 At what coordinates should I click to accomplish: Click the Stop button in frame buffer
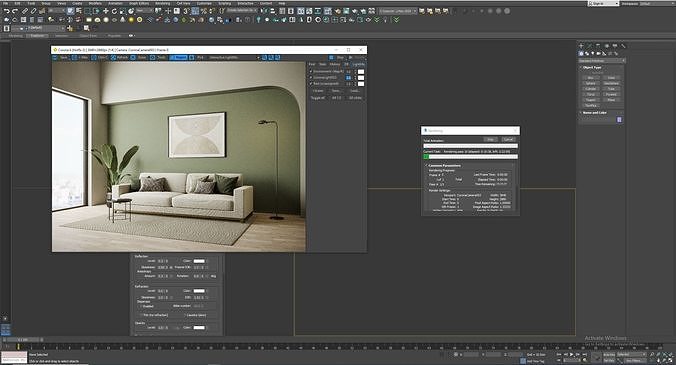(338, 57)
